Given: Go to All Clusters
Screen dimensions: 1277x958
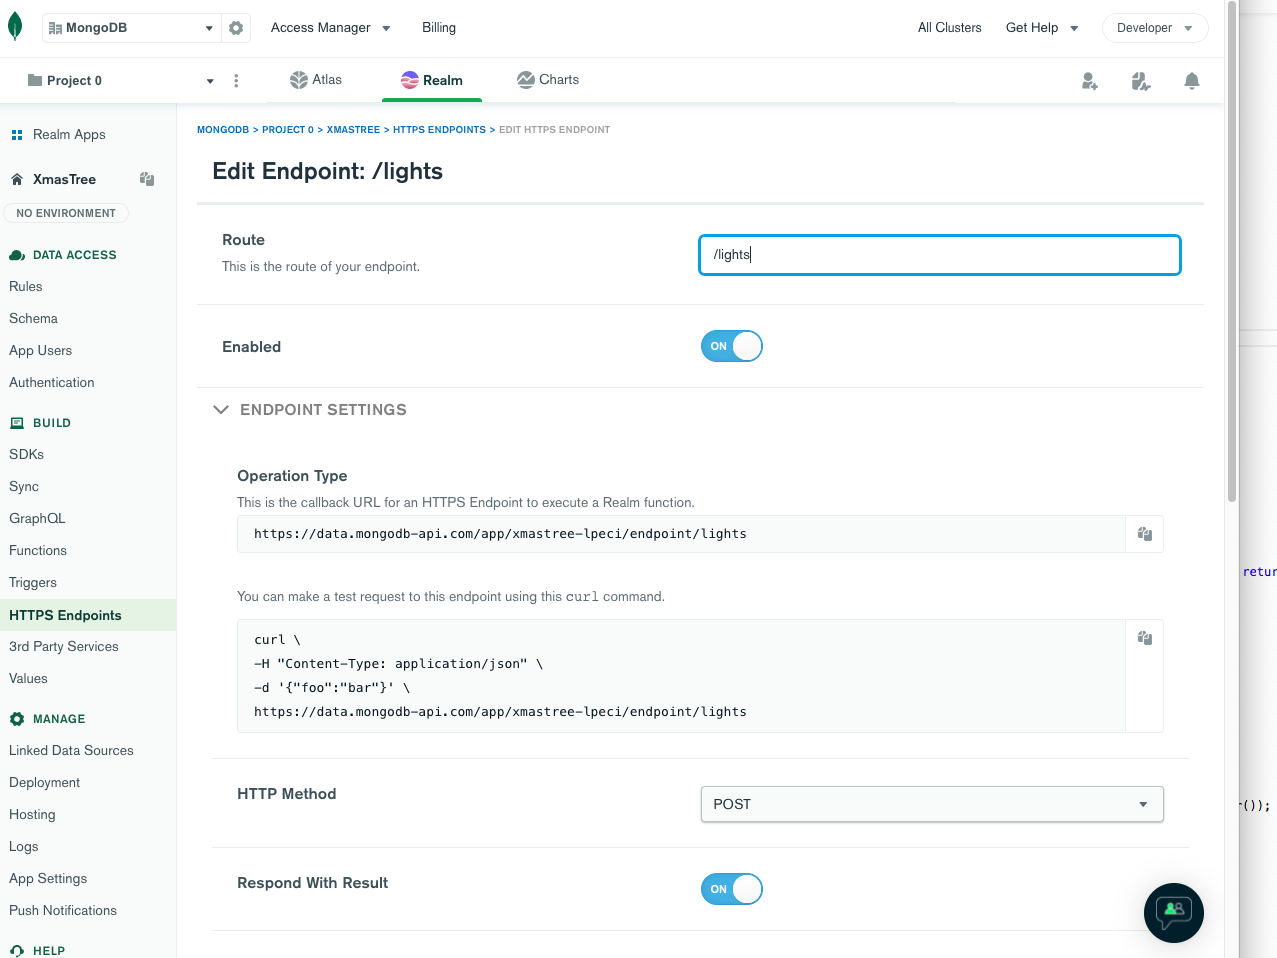Looking at the screenshot, I should (950, 28).
